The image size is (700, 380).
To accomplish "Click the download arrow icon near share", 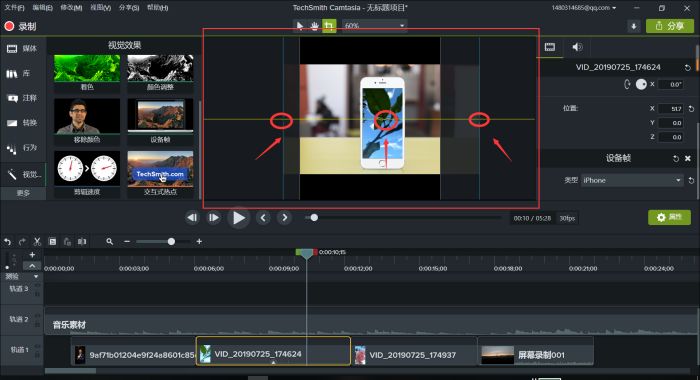I will point(633,26).
